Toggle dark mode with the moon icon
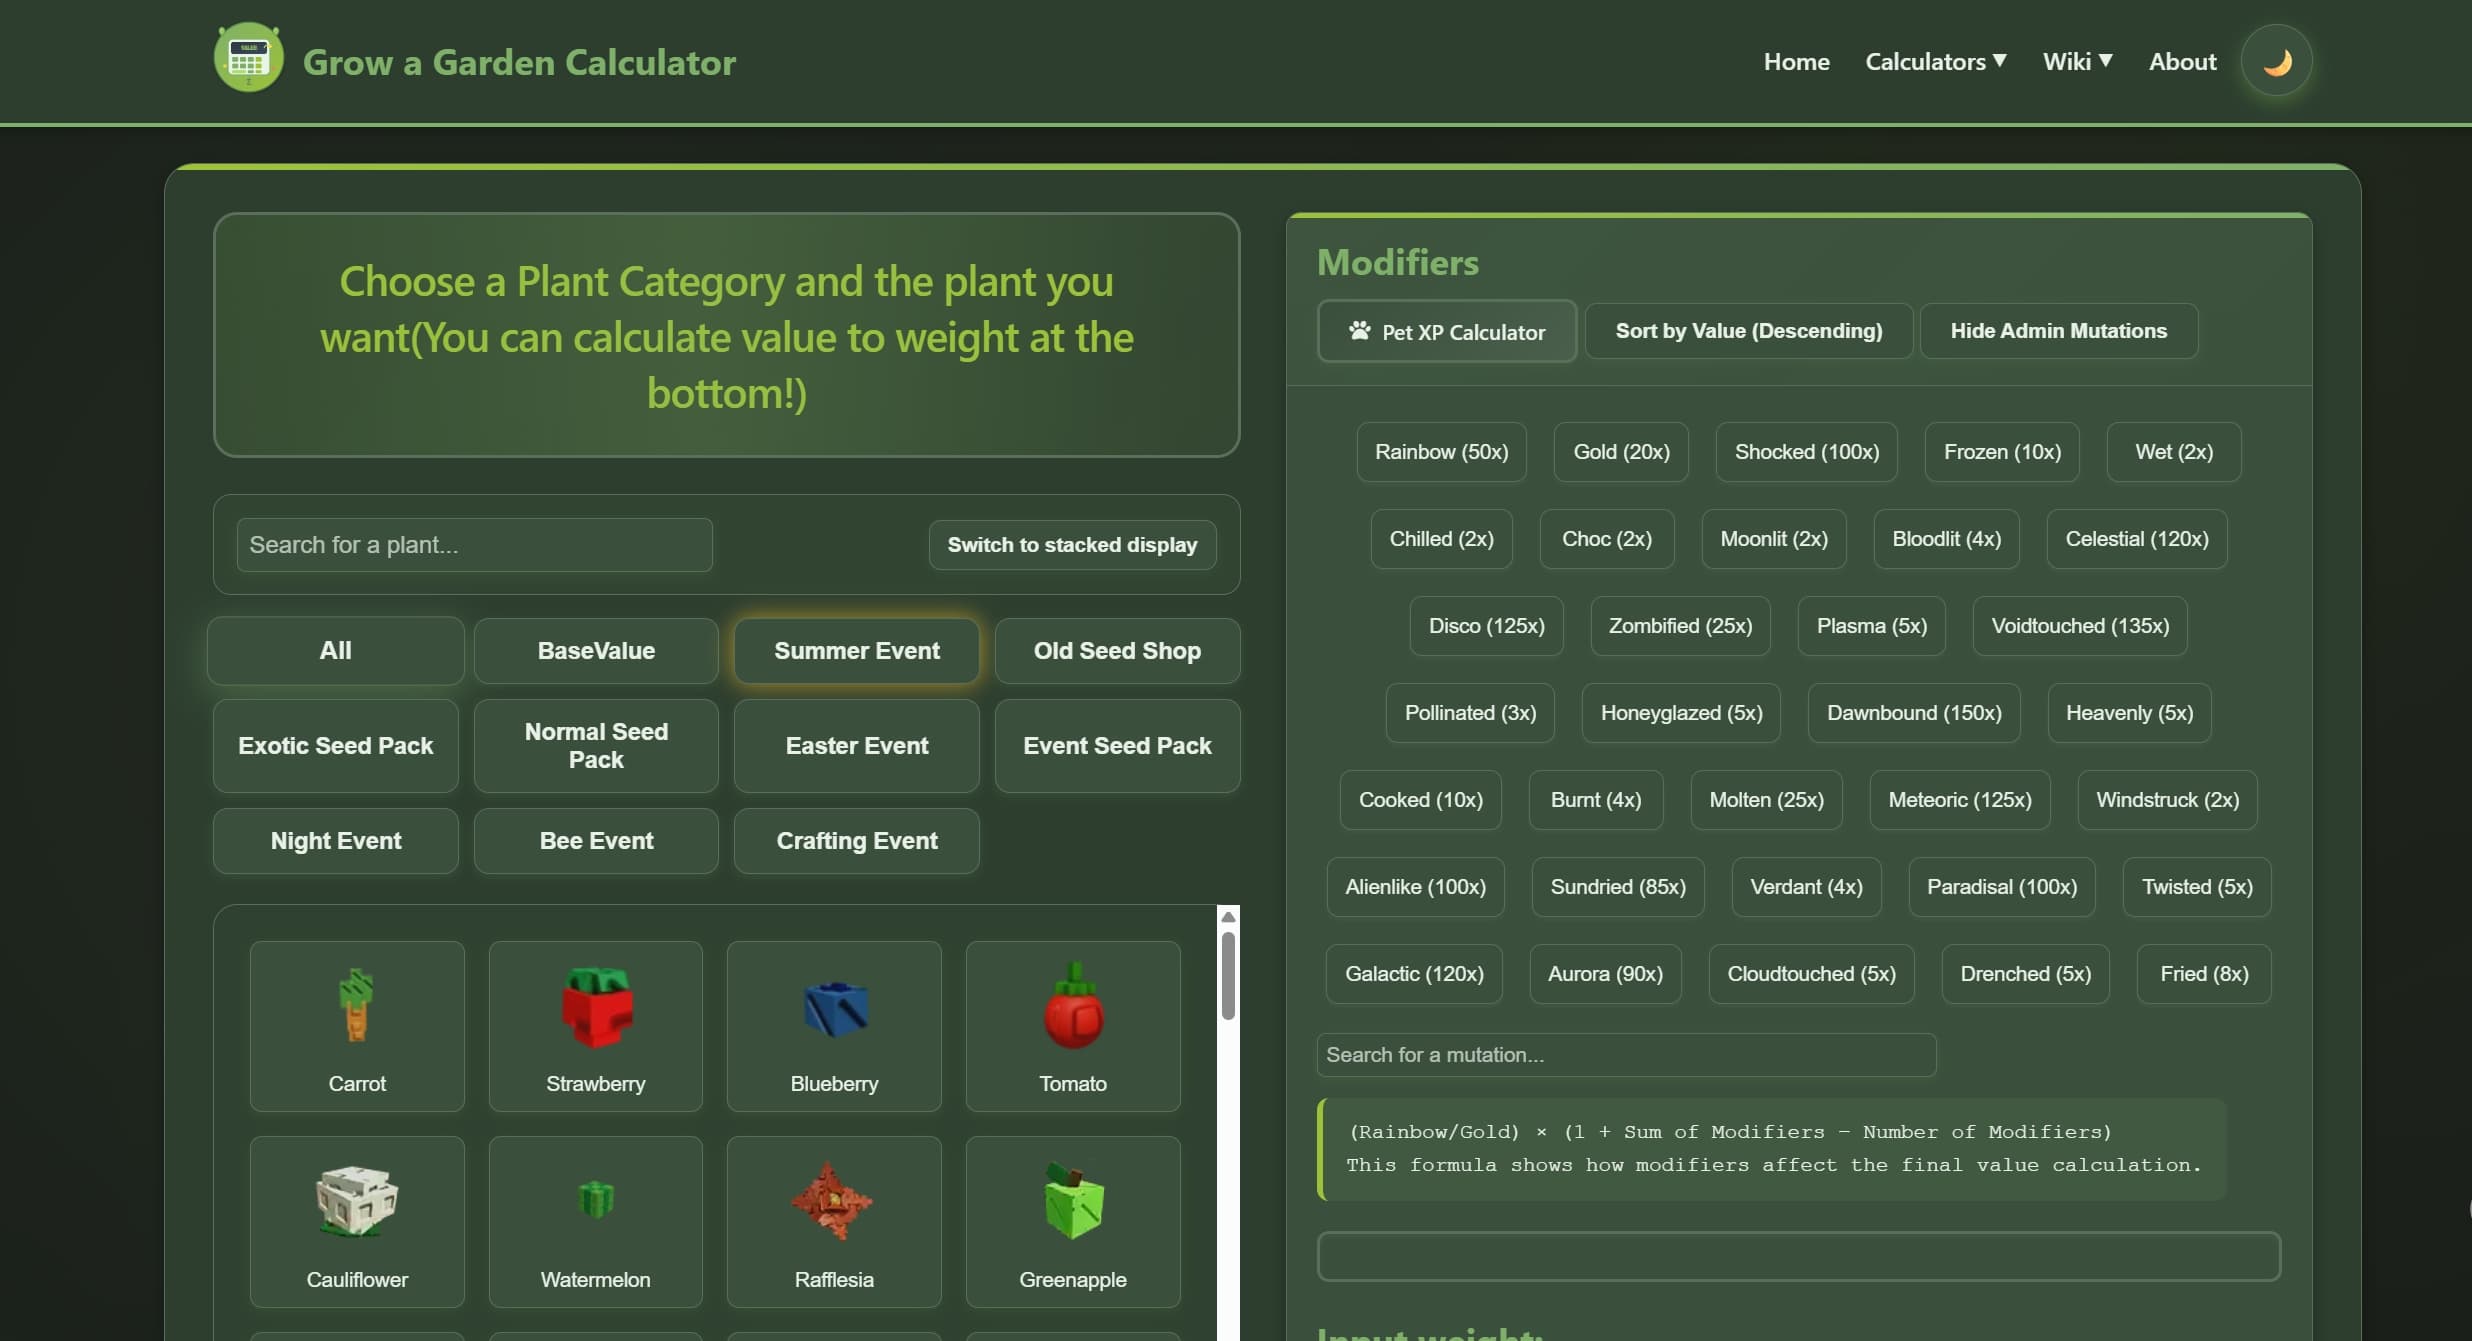 (2276, 60)
